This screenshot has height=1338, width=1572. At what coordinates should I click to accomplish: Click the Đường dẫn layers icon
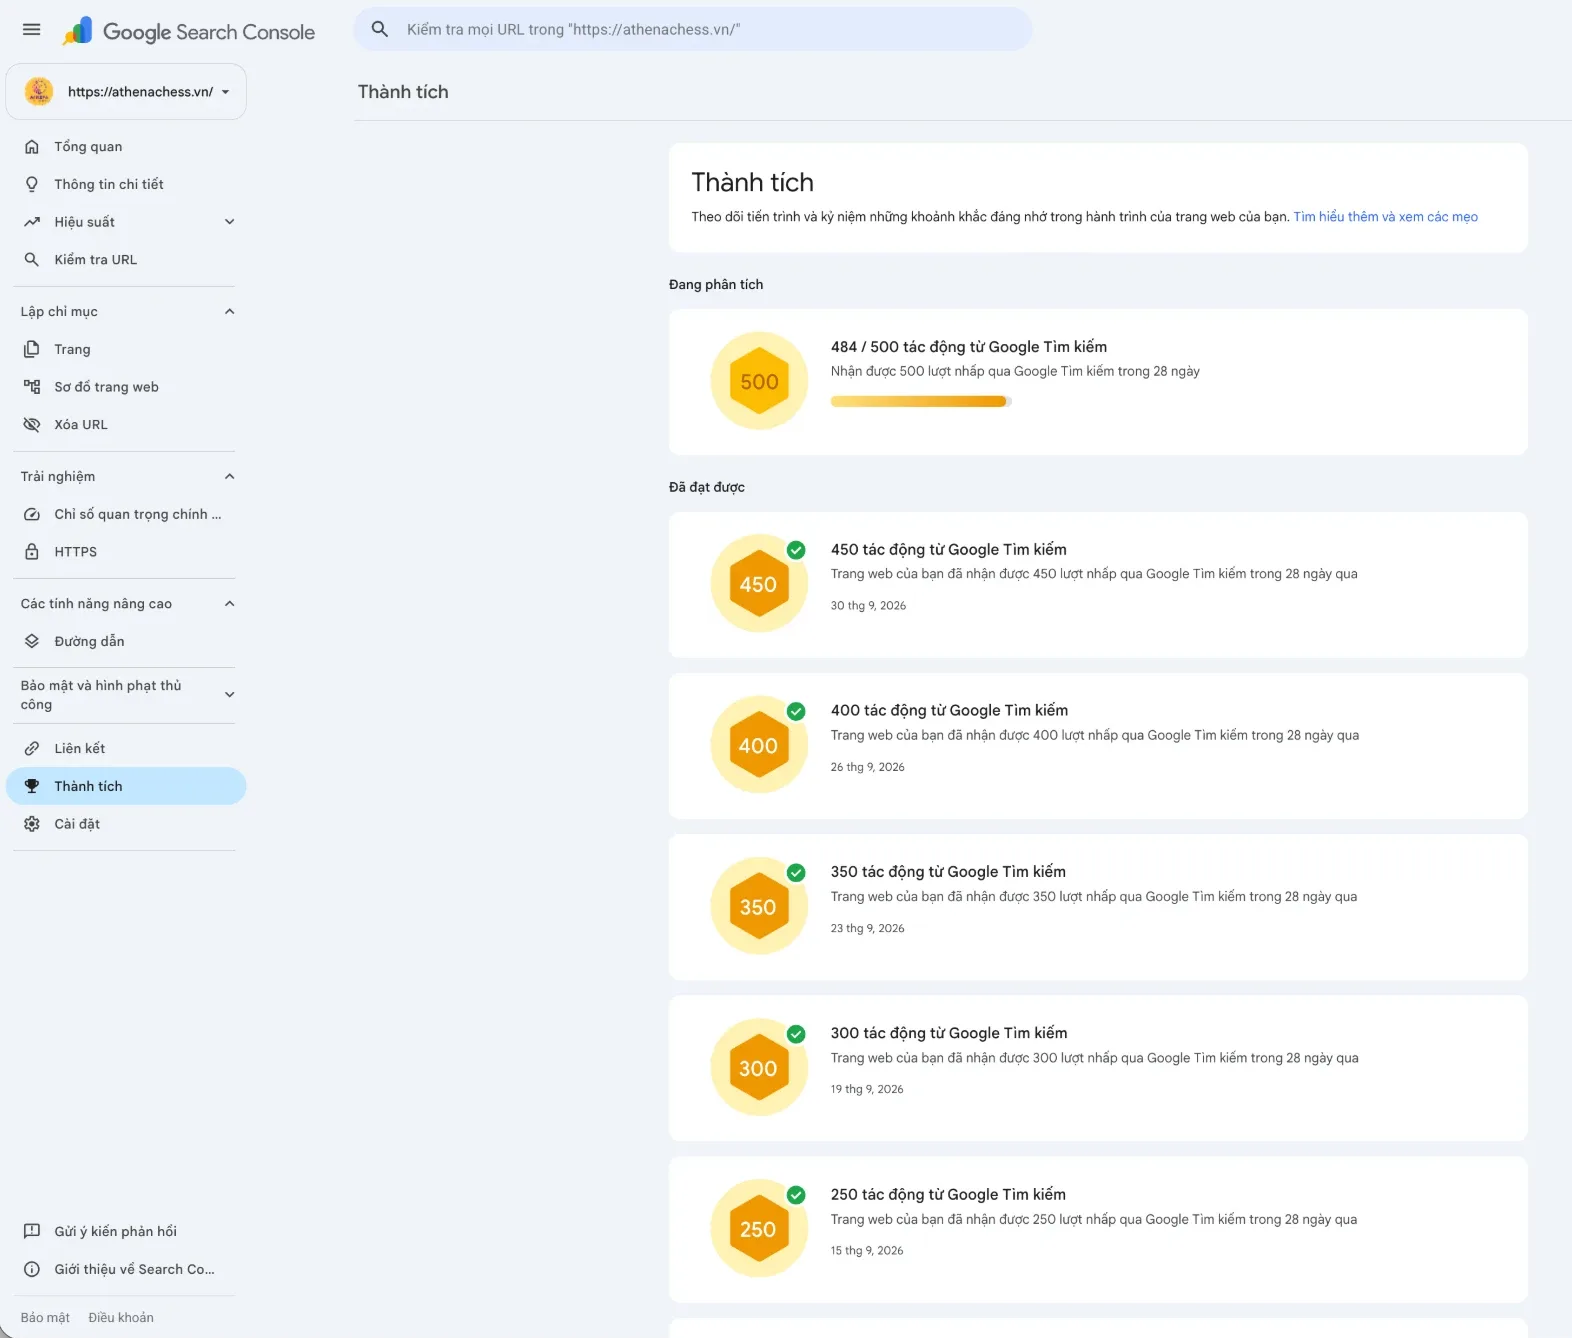(32, 641)
